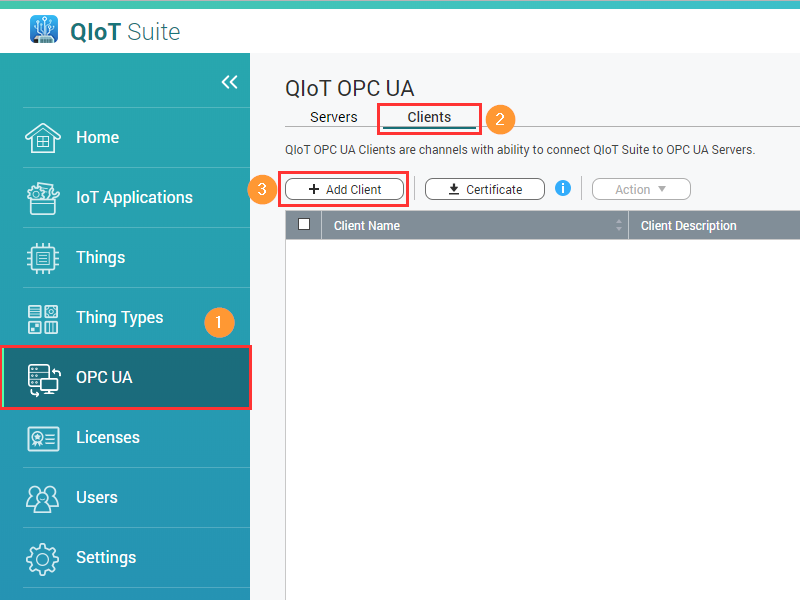Navigate to Thing Types
The width and height of the screenshot is (800, 600).
[x=125, y=317]
